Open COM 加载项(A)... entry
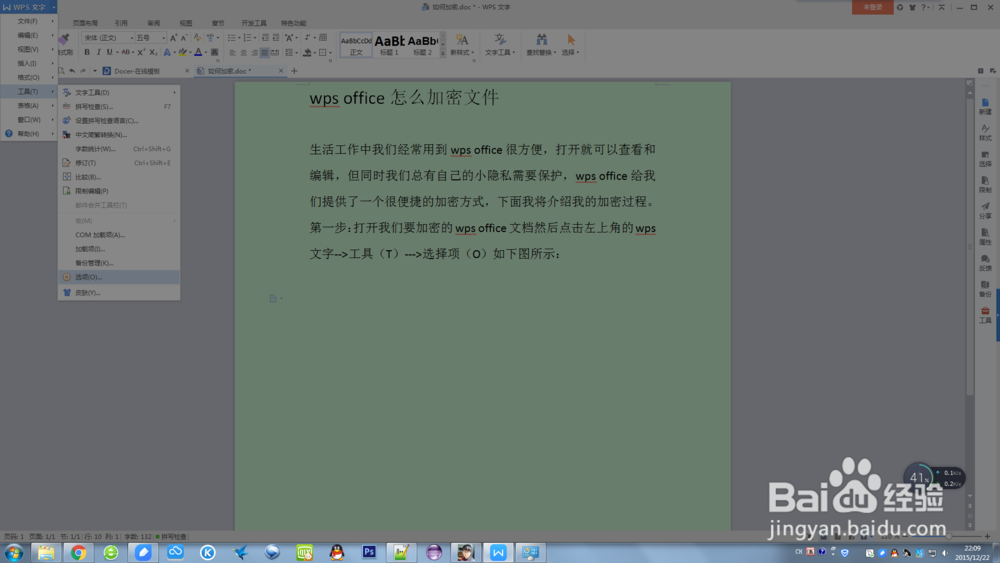This screenshot has height=563, width=1000. [x=119, y=235]
